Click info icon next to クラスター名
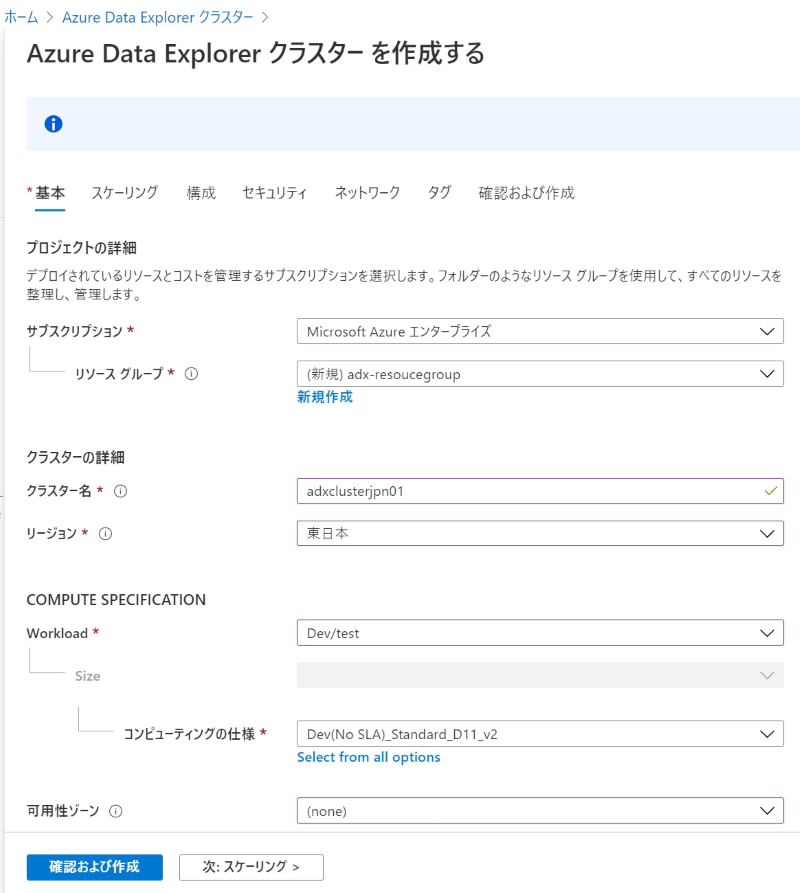This screenshot has width=800, height=893. tap(120, 491)
